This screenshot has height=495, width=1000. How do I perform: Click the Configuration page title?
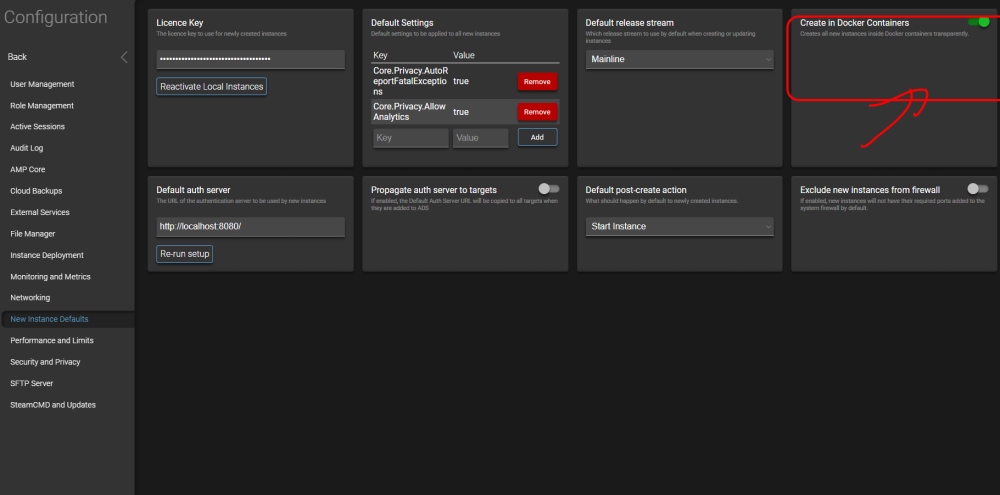[x=55, y=17]
